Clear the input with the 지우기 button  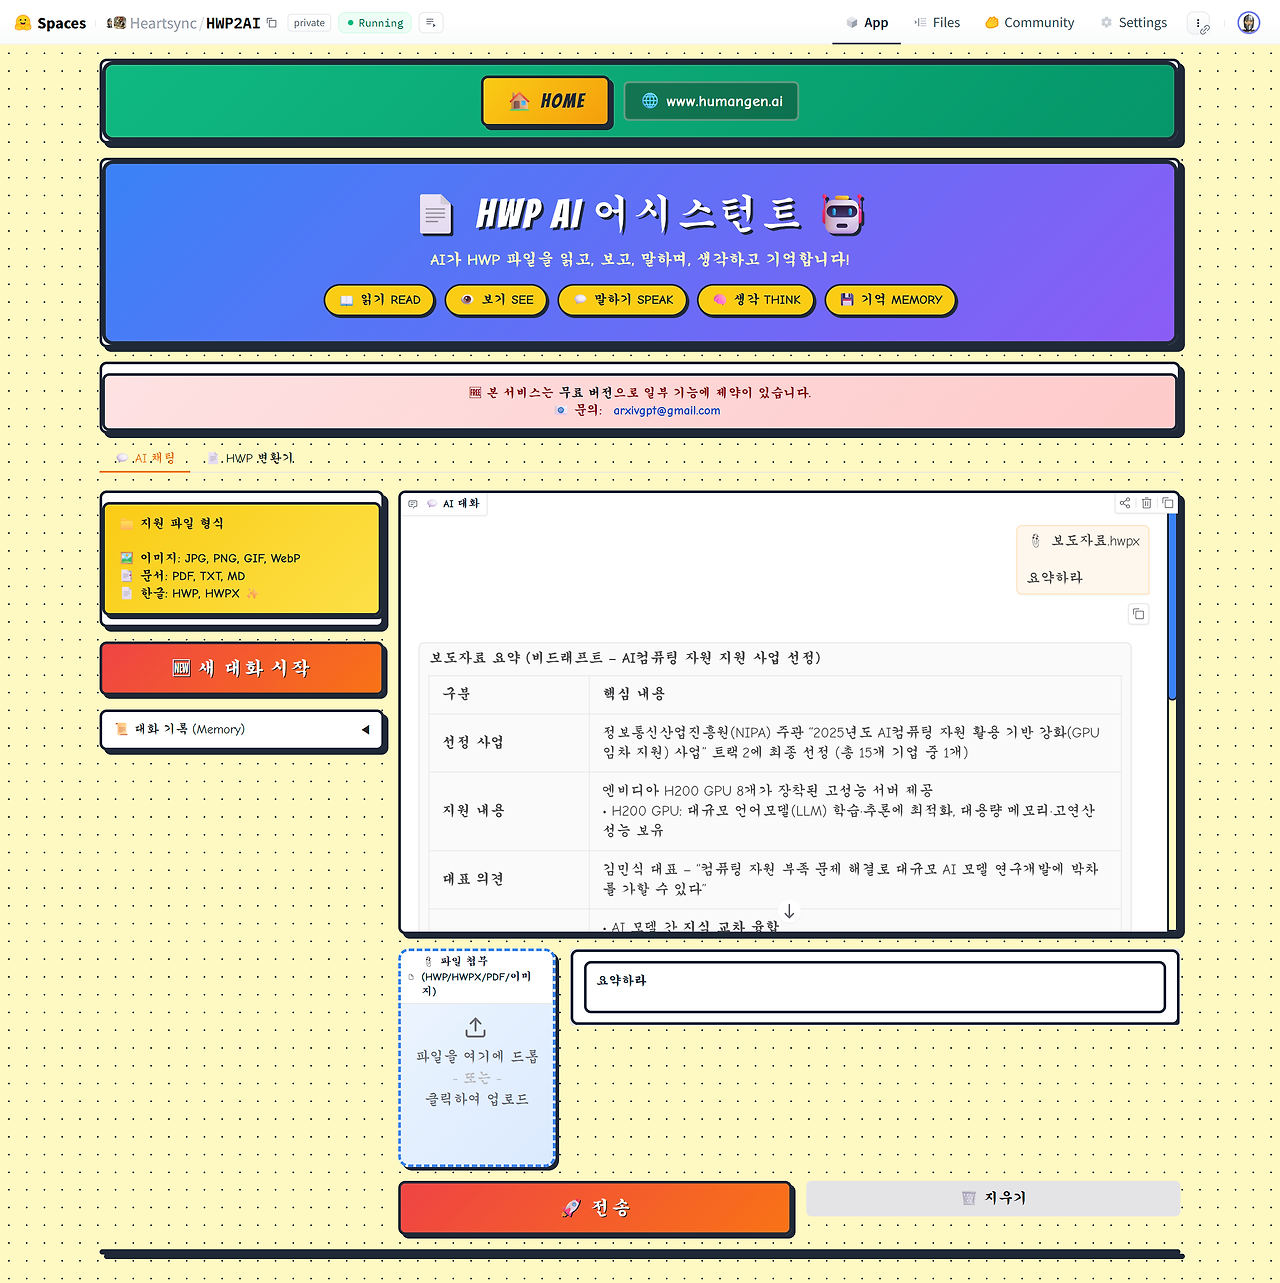pyautogui.click(x=993, y=1198)
